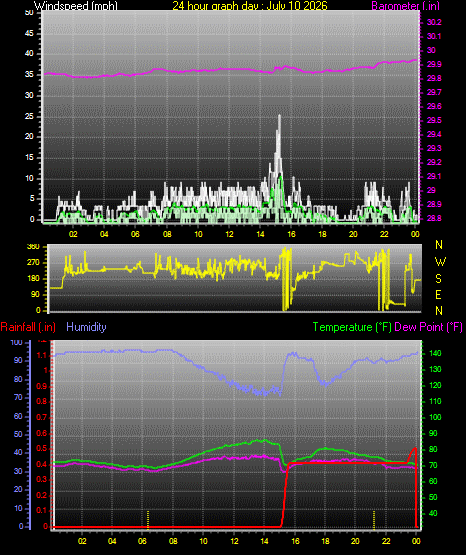The width and height of the screenshot is (466, 555).
Task: Click the Temperature (°F) legend label
Action: pos(352,327)
